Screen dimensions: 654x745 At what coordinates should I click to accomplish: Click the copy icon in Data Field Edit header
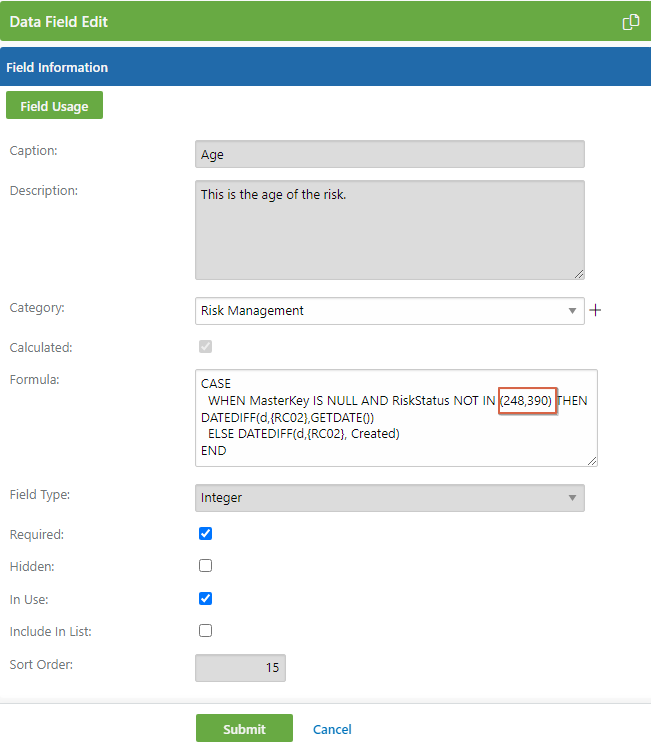coord(631,22)
